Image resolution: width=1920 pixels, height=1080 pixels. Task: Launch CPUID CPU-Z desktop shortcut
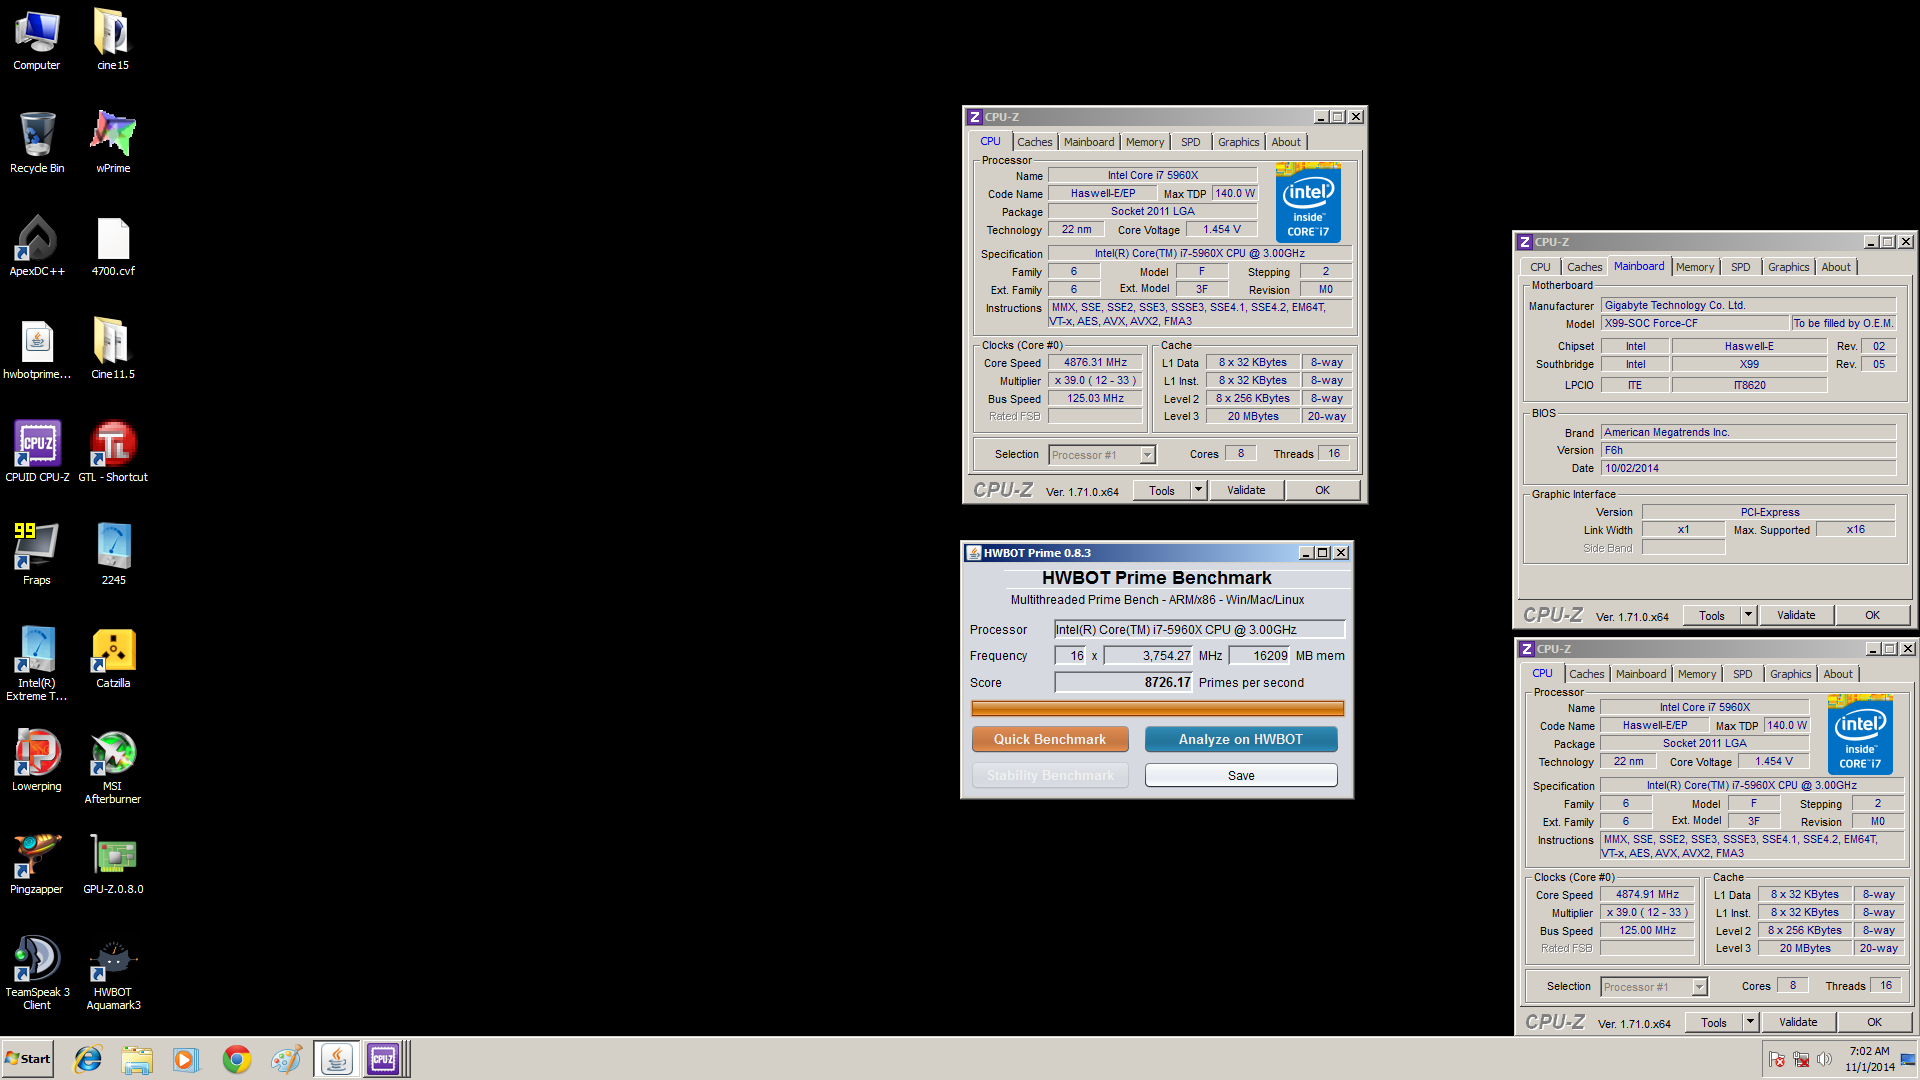pyautogui.click(x=37, y=453)
